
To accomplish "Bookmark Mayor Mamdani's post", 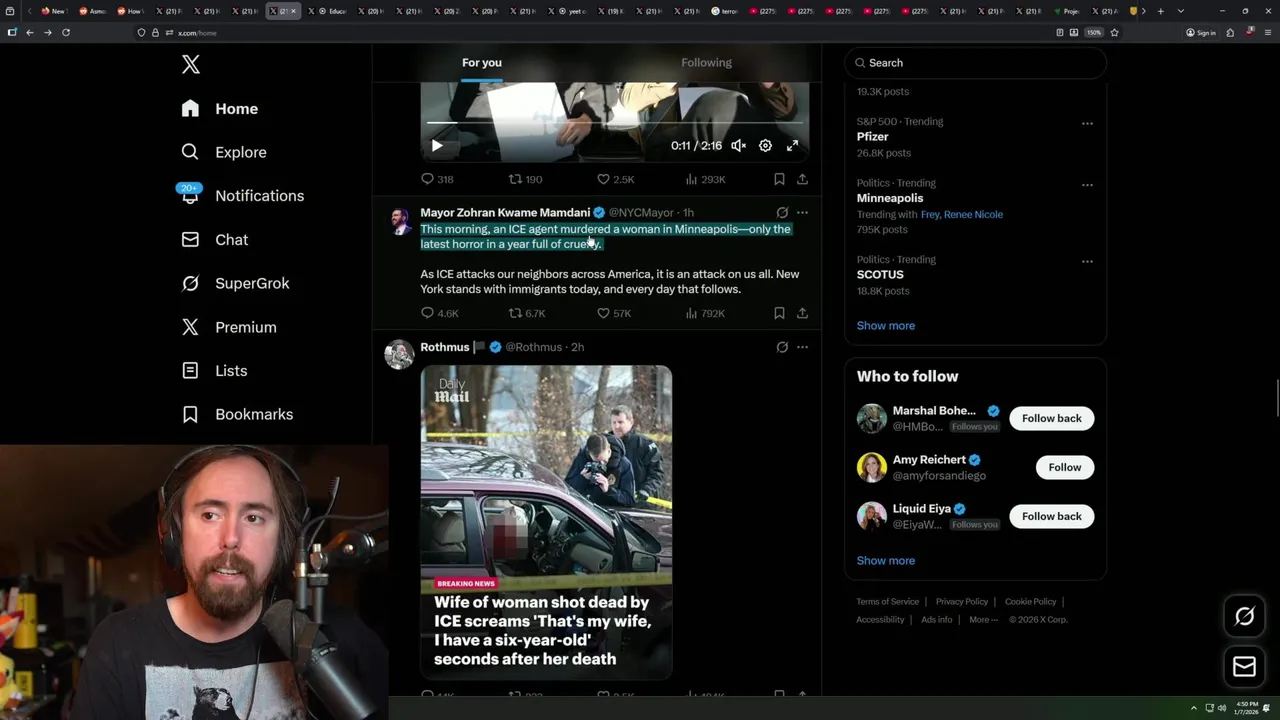I will click(x=779, y=313).
